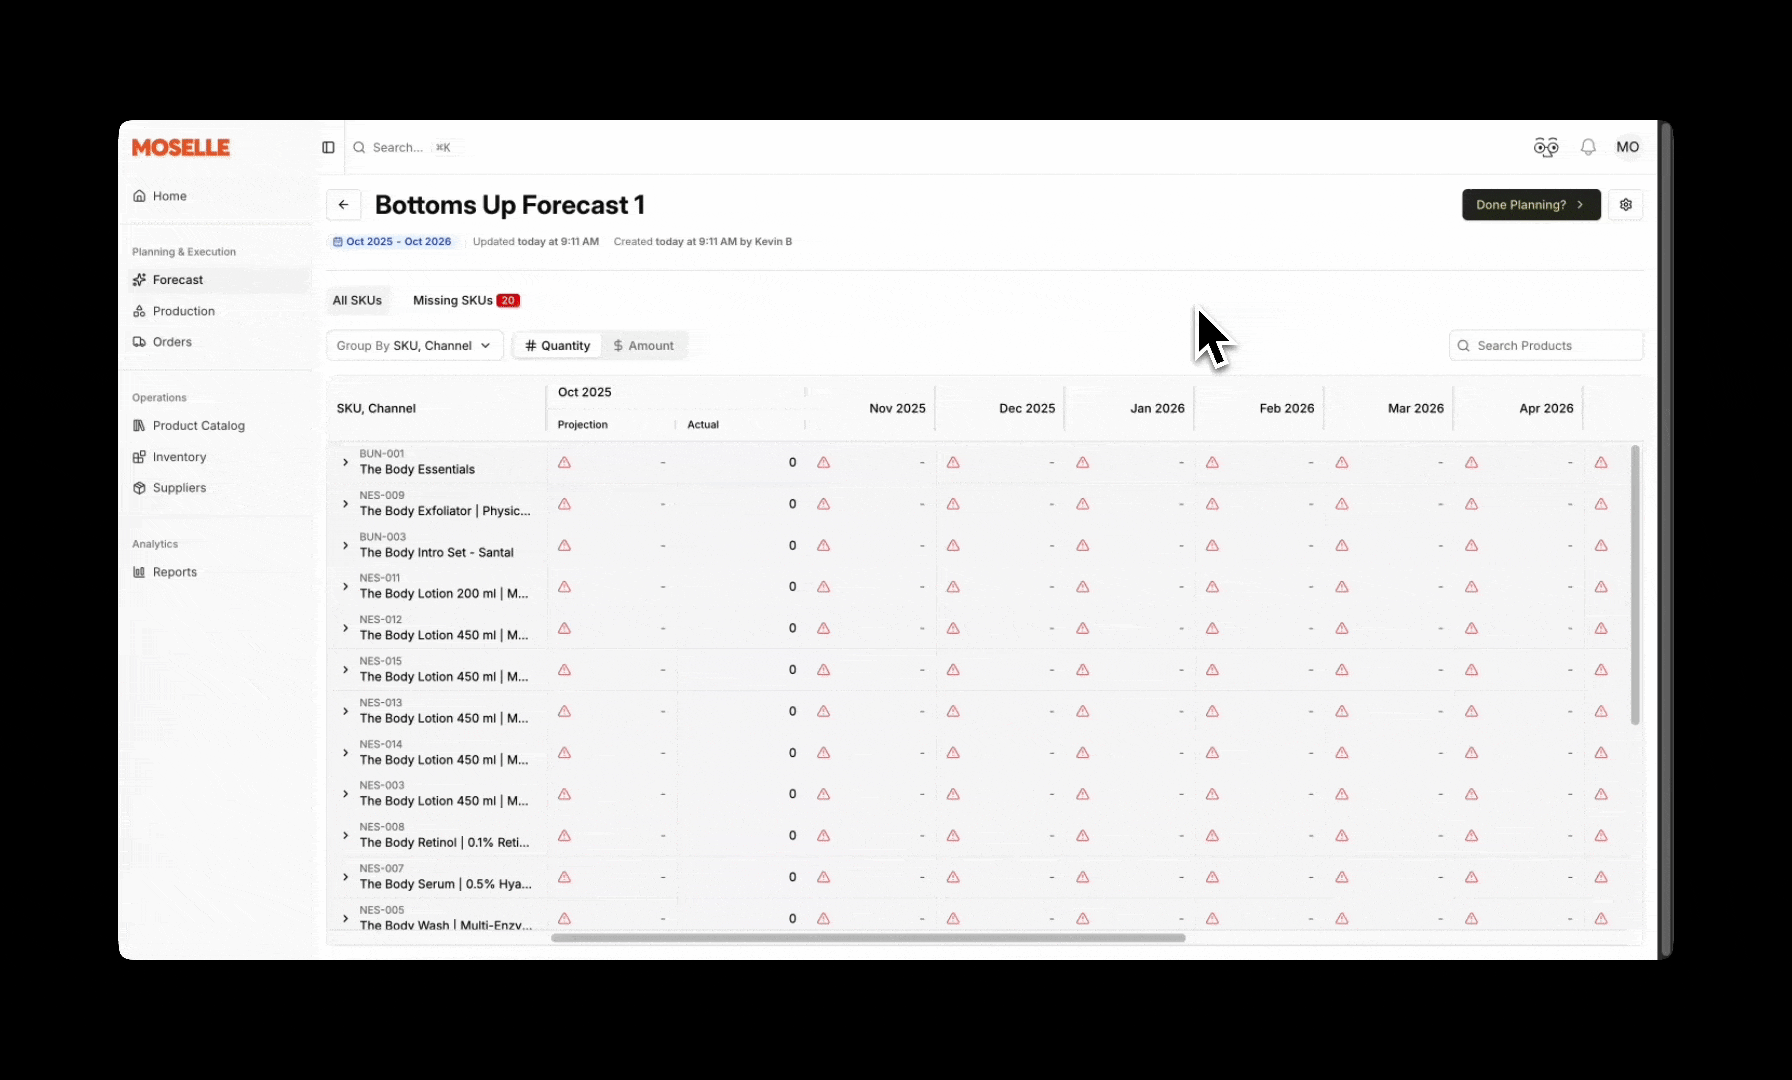Viewport: 1792px width, 1080px height.
Task: Toggle the sidebar collapse icon
Action: [328, 147]
